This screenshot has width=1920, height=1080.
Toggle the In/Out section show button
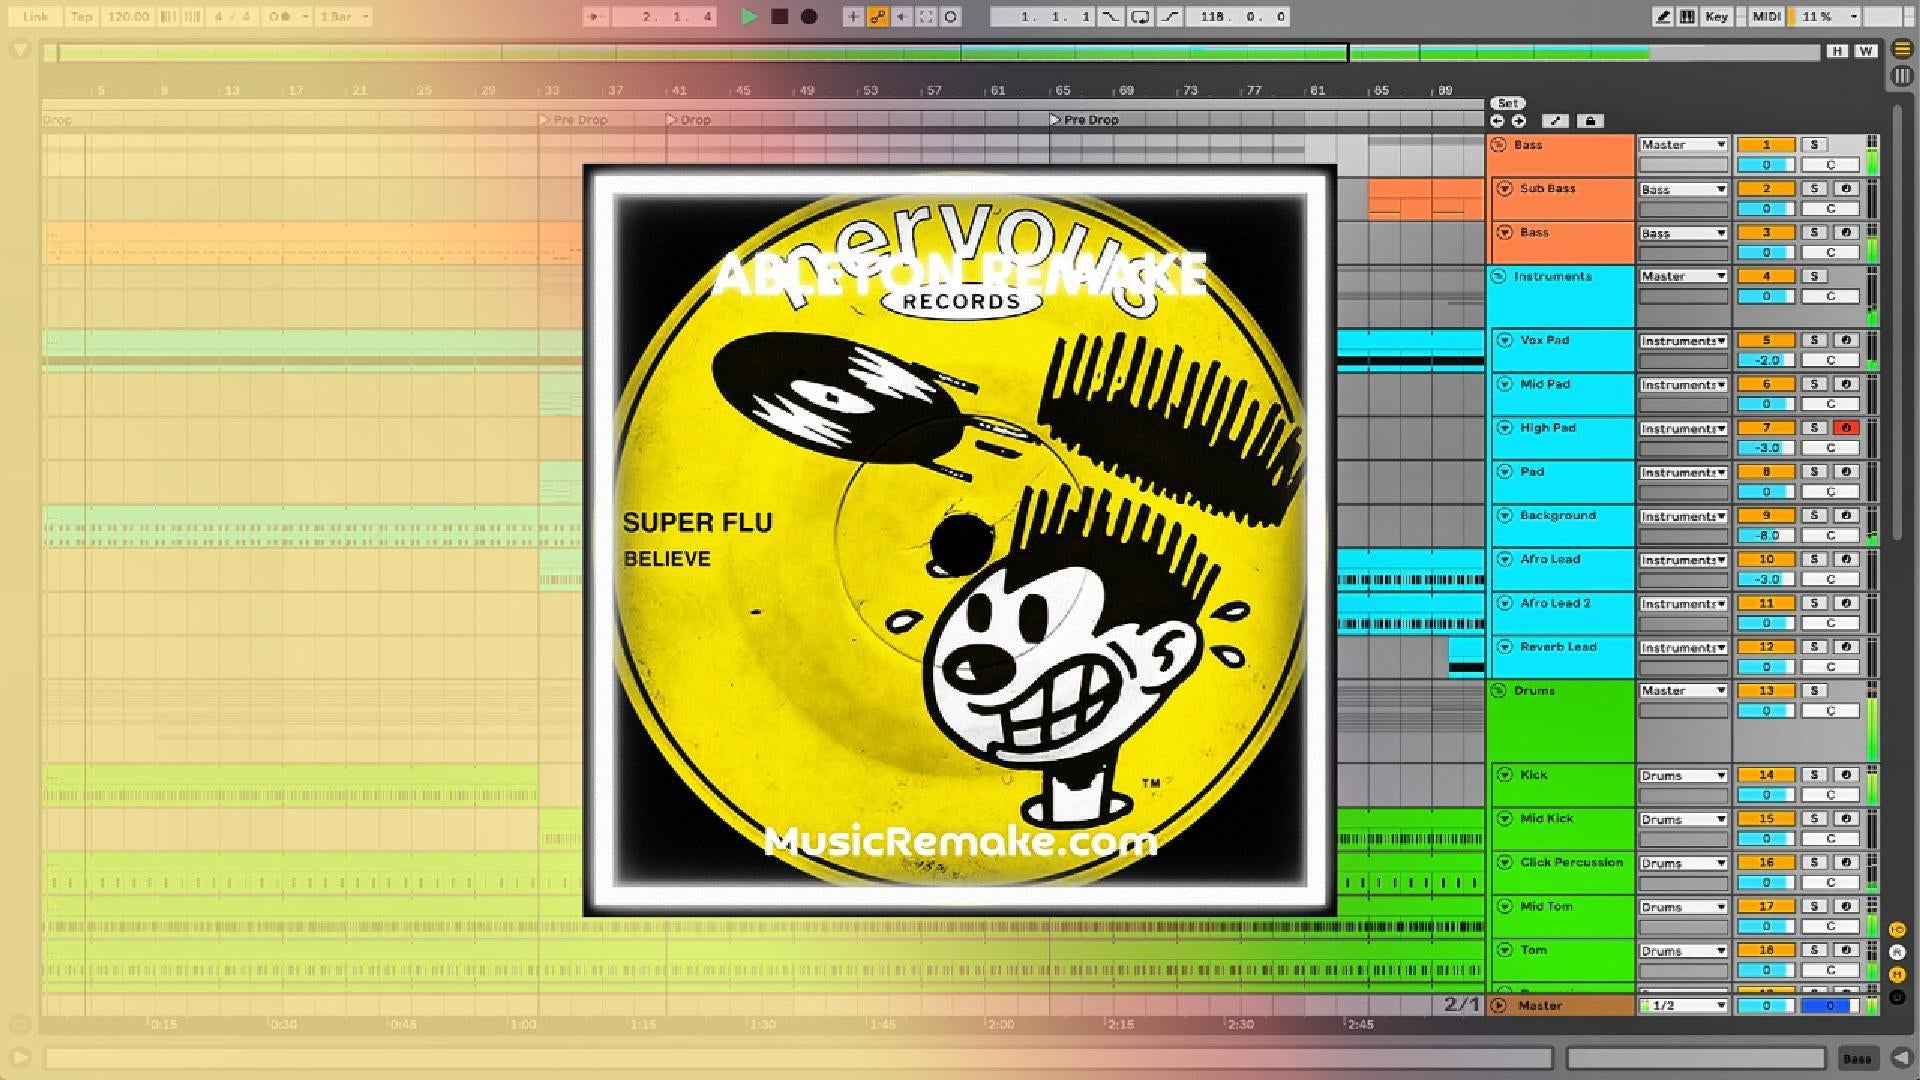(1897, 930)
